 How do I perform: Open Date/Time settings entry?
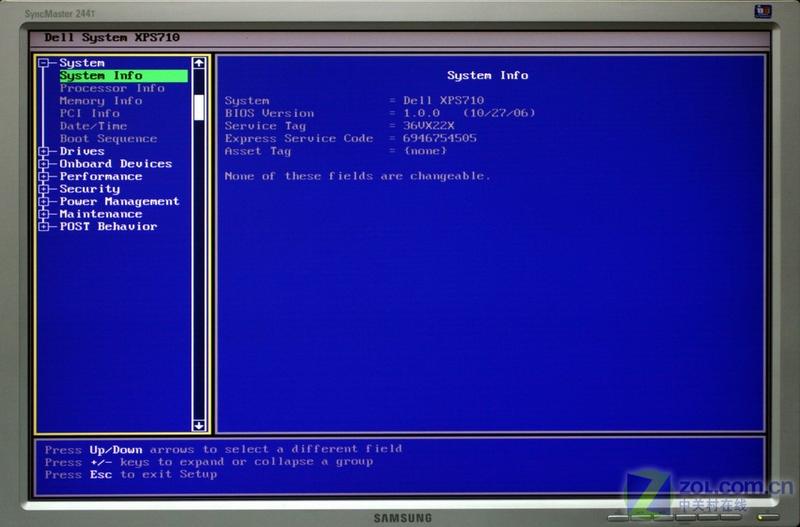[93, 126]
